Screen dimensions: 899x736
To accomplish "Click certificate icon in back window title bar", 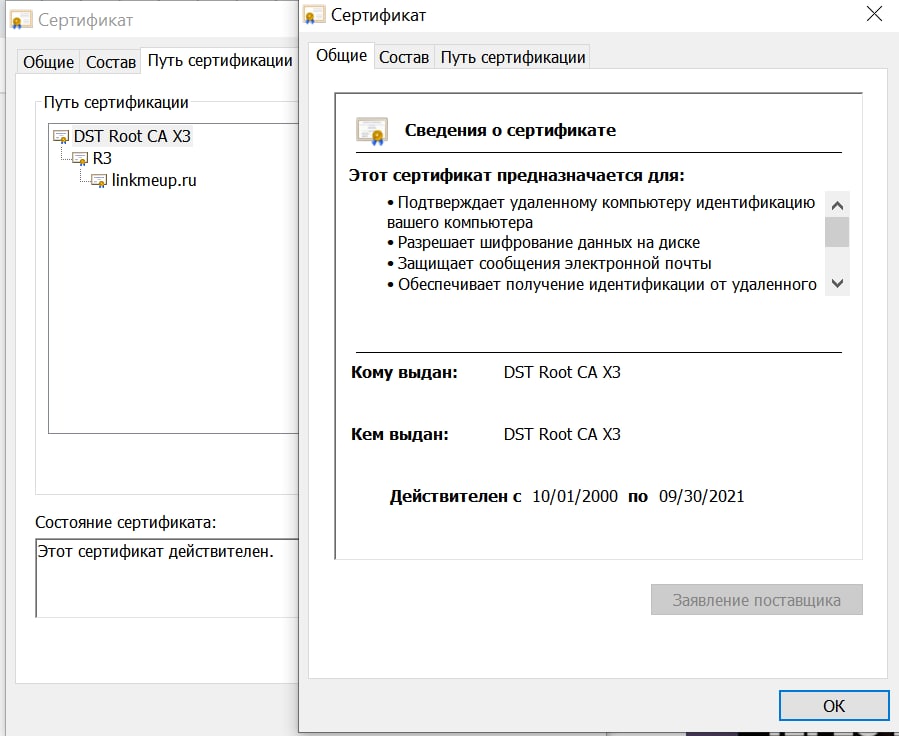I will pos(21,20).
